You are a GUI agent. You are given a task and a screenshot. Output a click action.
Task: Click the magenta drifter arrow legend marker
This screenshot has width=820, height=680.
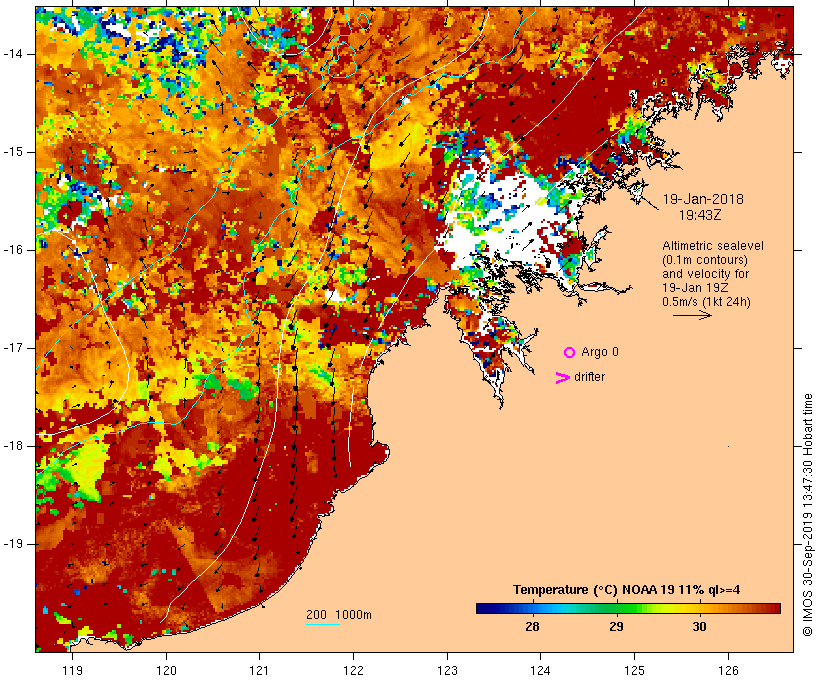563,378
